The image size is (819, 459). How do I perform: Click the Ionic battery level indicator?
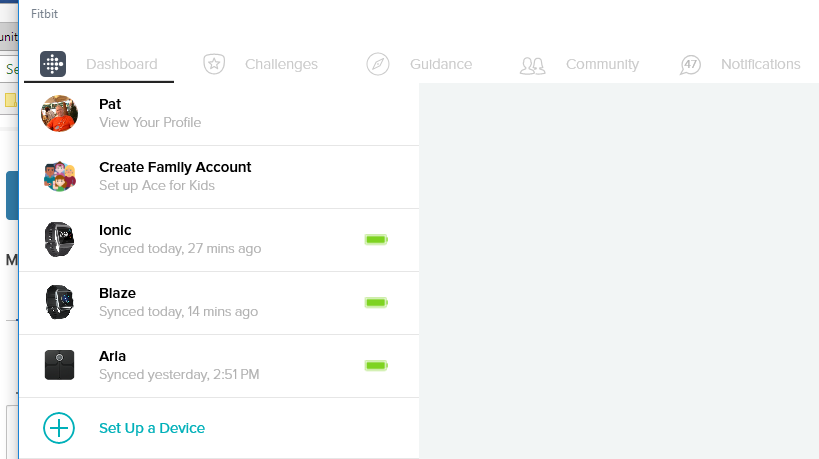click(x=376, y=240)
